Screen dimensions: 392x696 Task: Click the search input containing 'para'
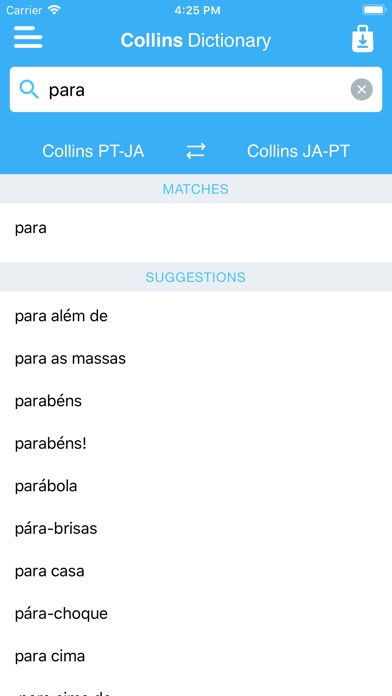tap(196, 90)
